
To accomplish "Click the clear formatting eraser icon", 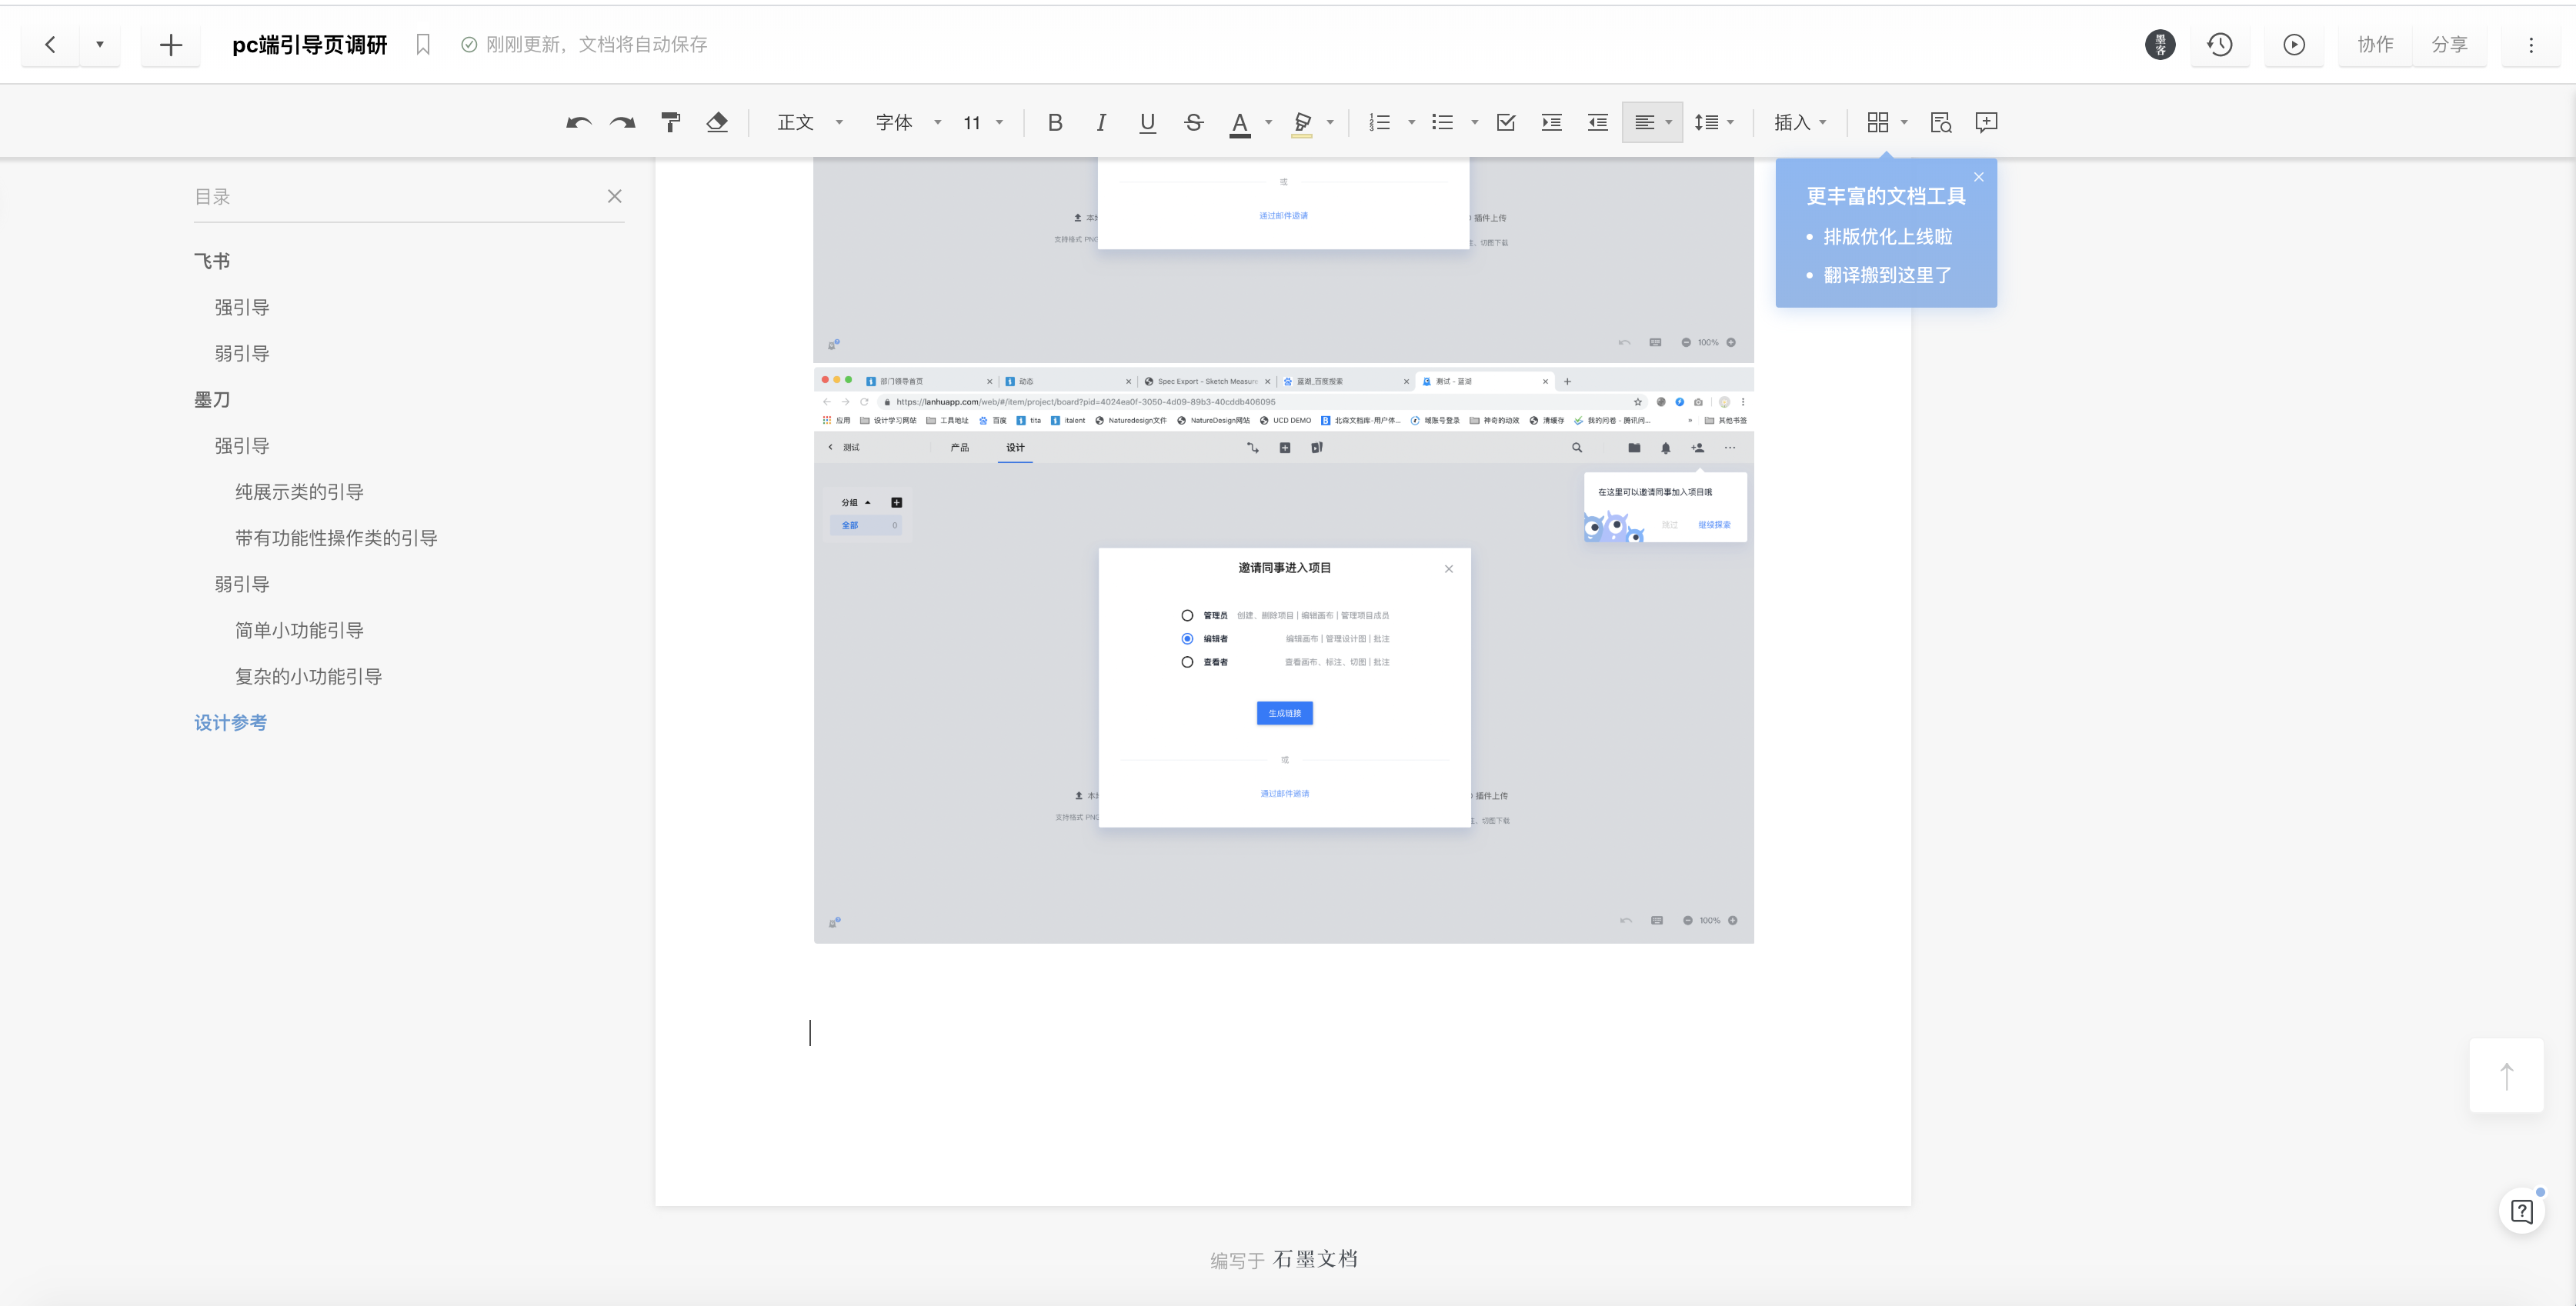I will click(717, 122).
